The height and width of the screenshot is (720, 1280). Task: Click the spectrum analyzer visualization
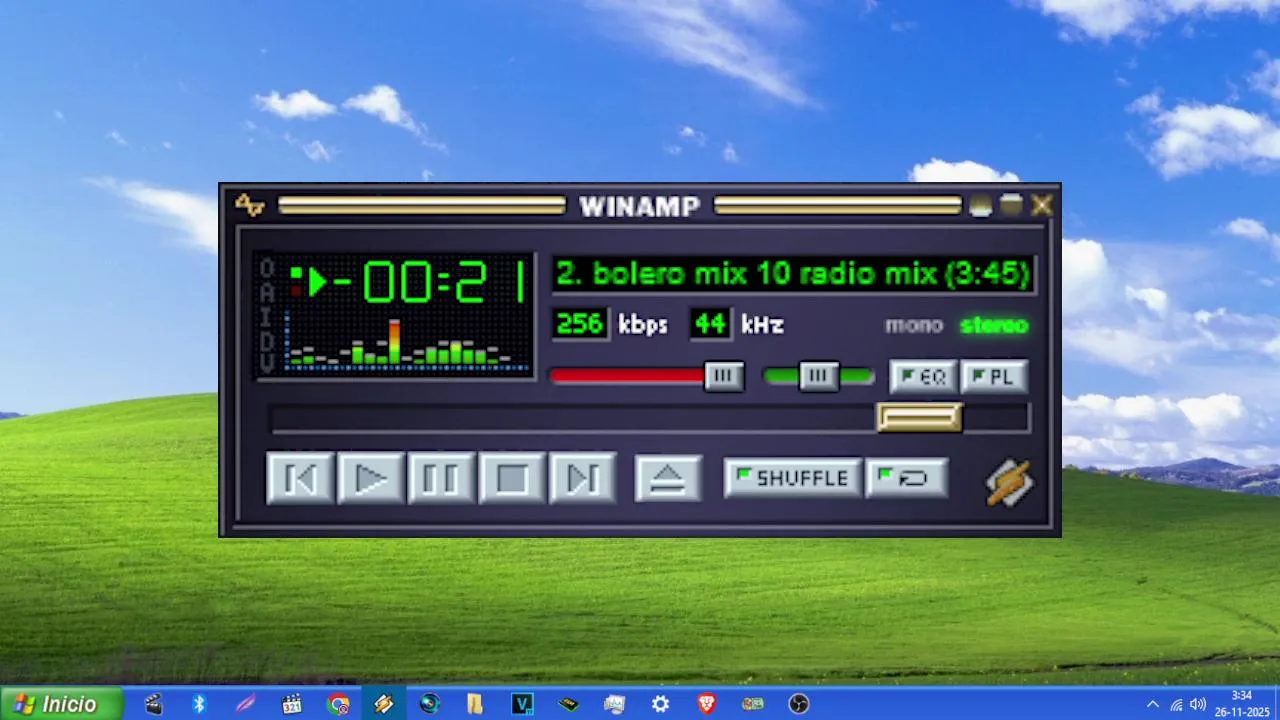406,343
